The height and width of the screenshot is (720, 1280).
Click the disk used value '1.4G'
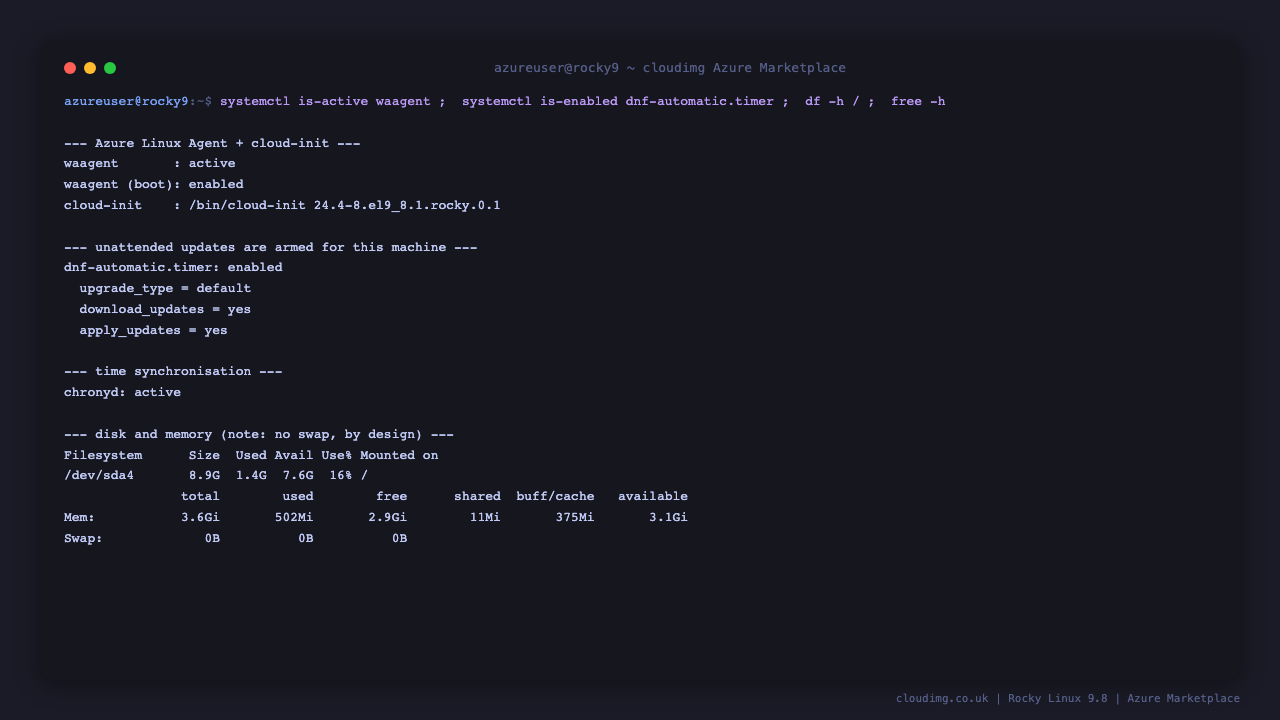click(251, 475)
